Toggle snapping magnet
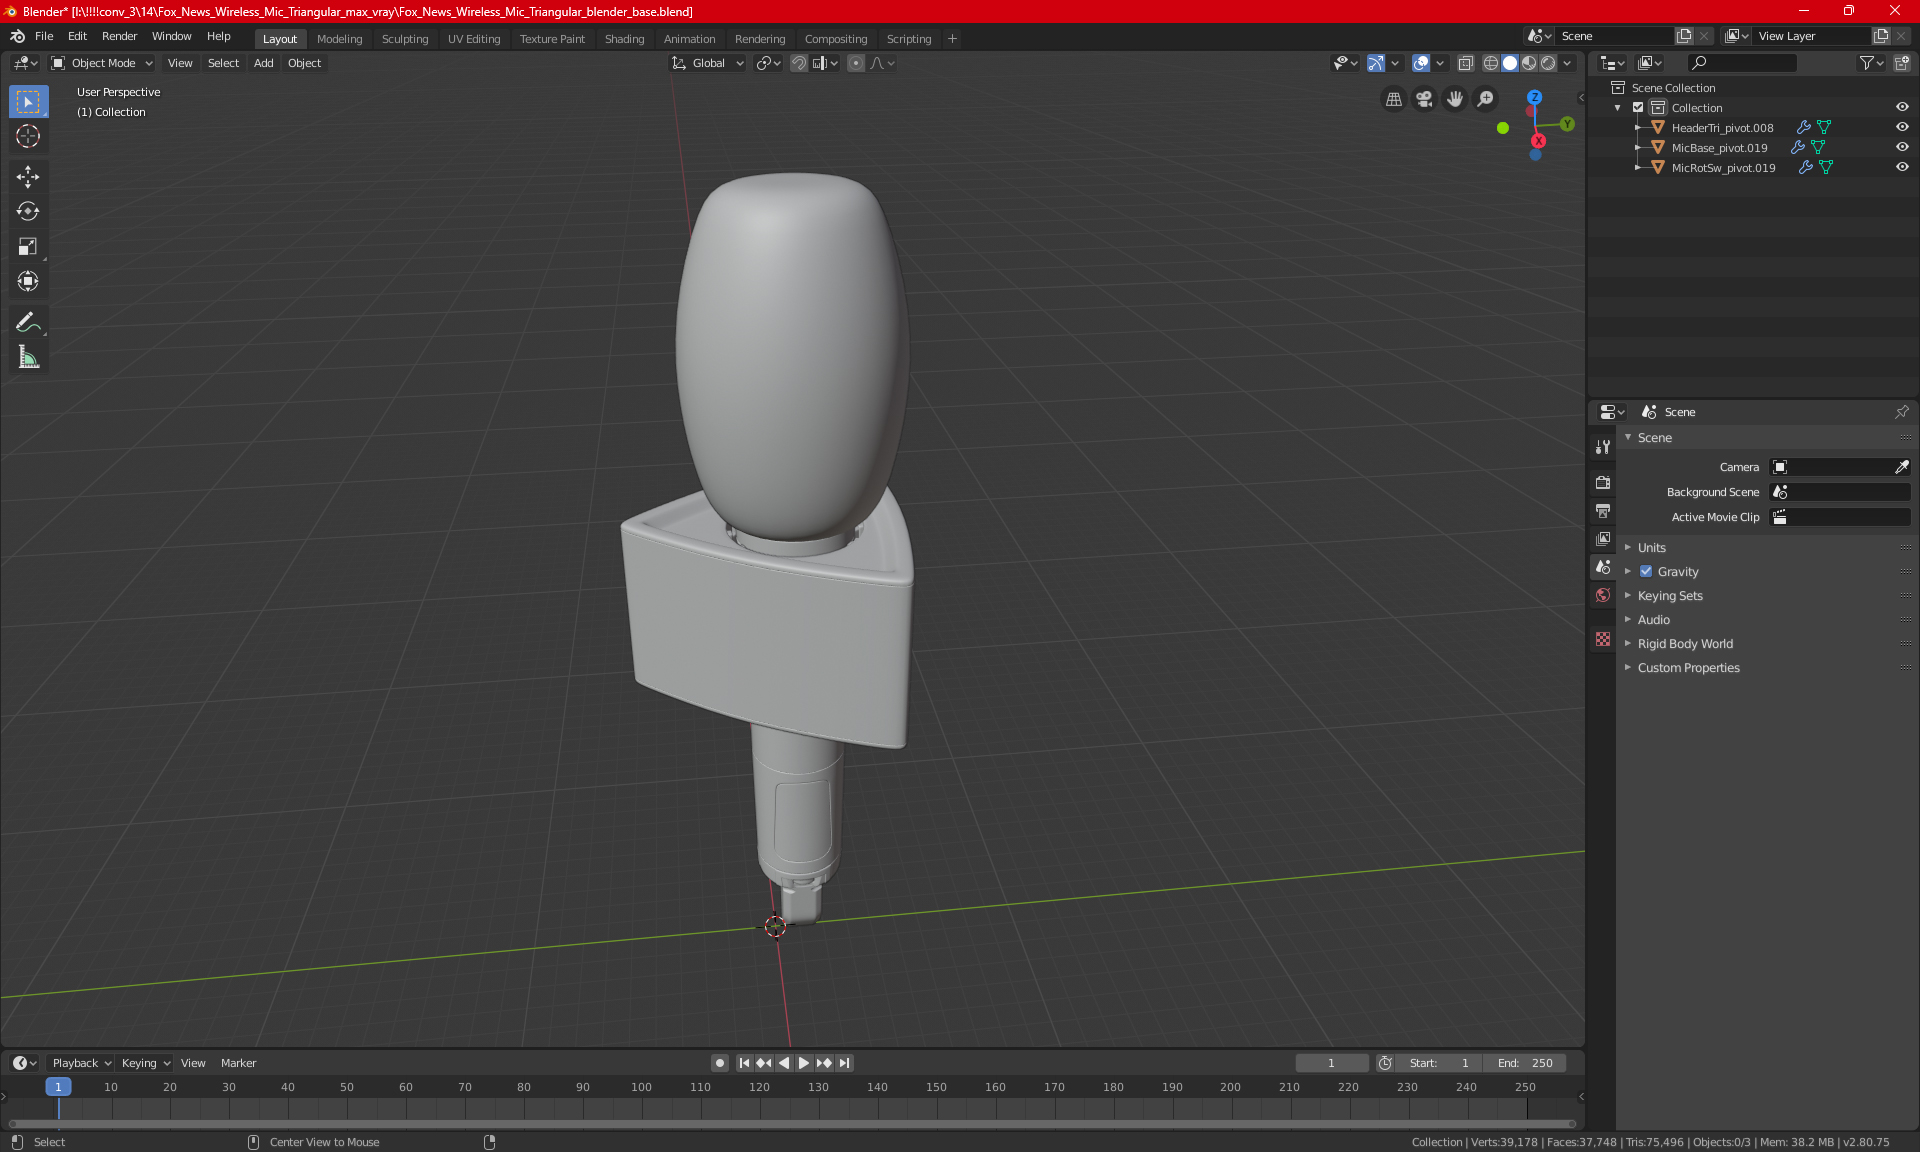 tap(798, 63)
